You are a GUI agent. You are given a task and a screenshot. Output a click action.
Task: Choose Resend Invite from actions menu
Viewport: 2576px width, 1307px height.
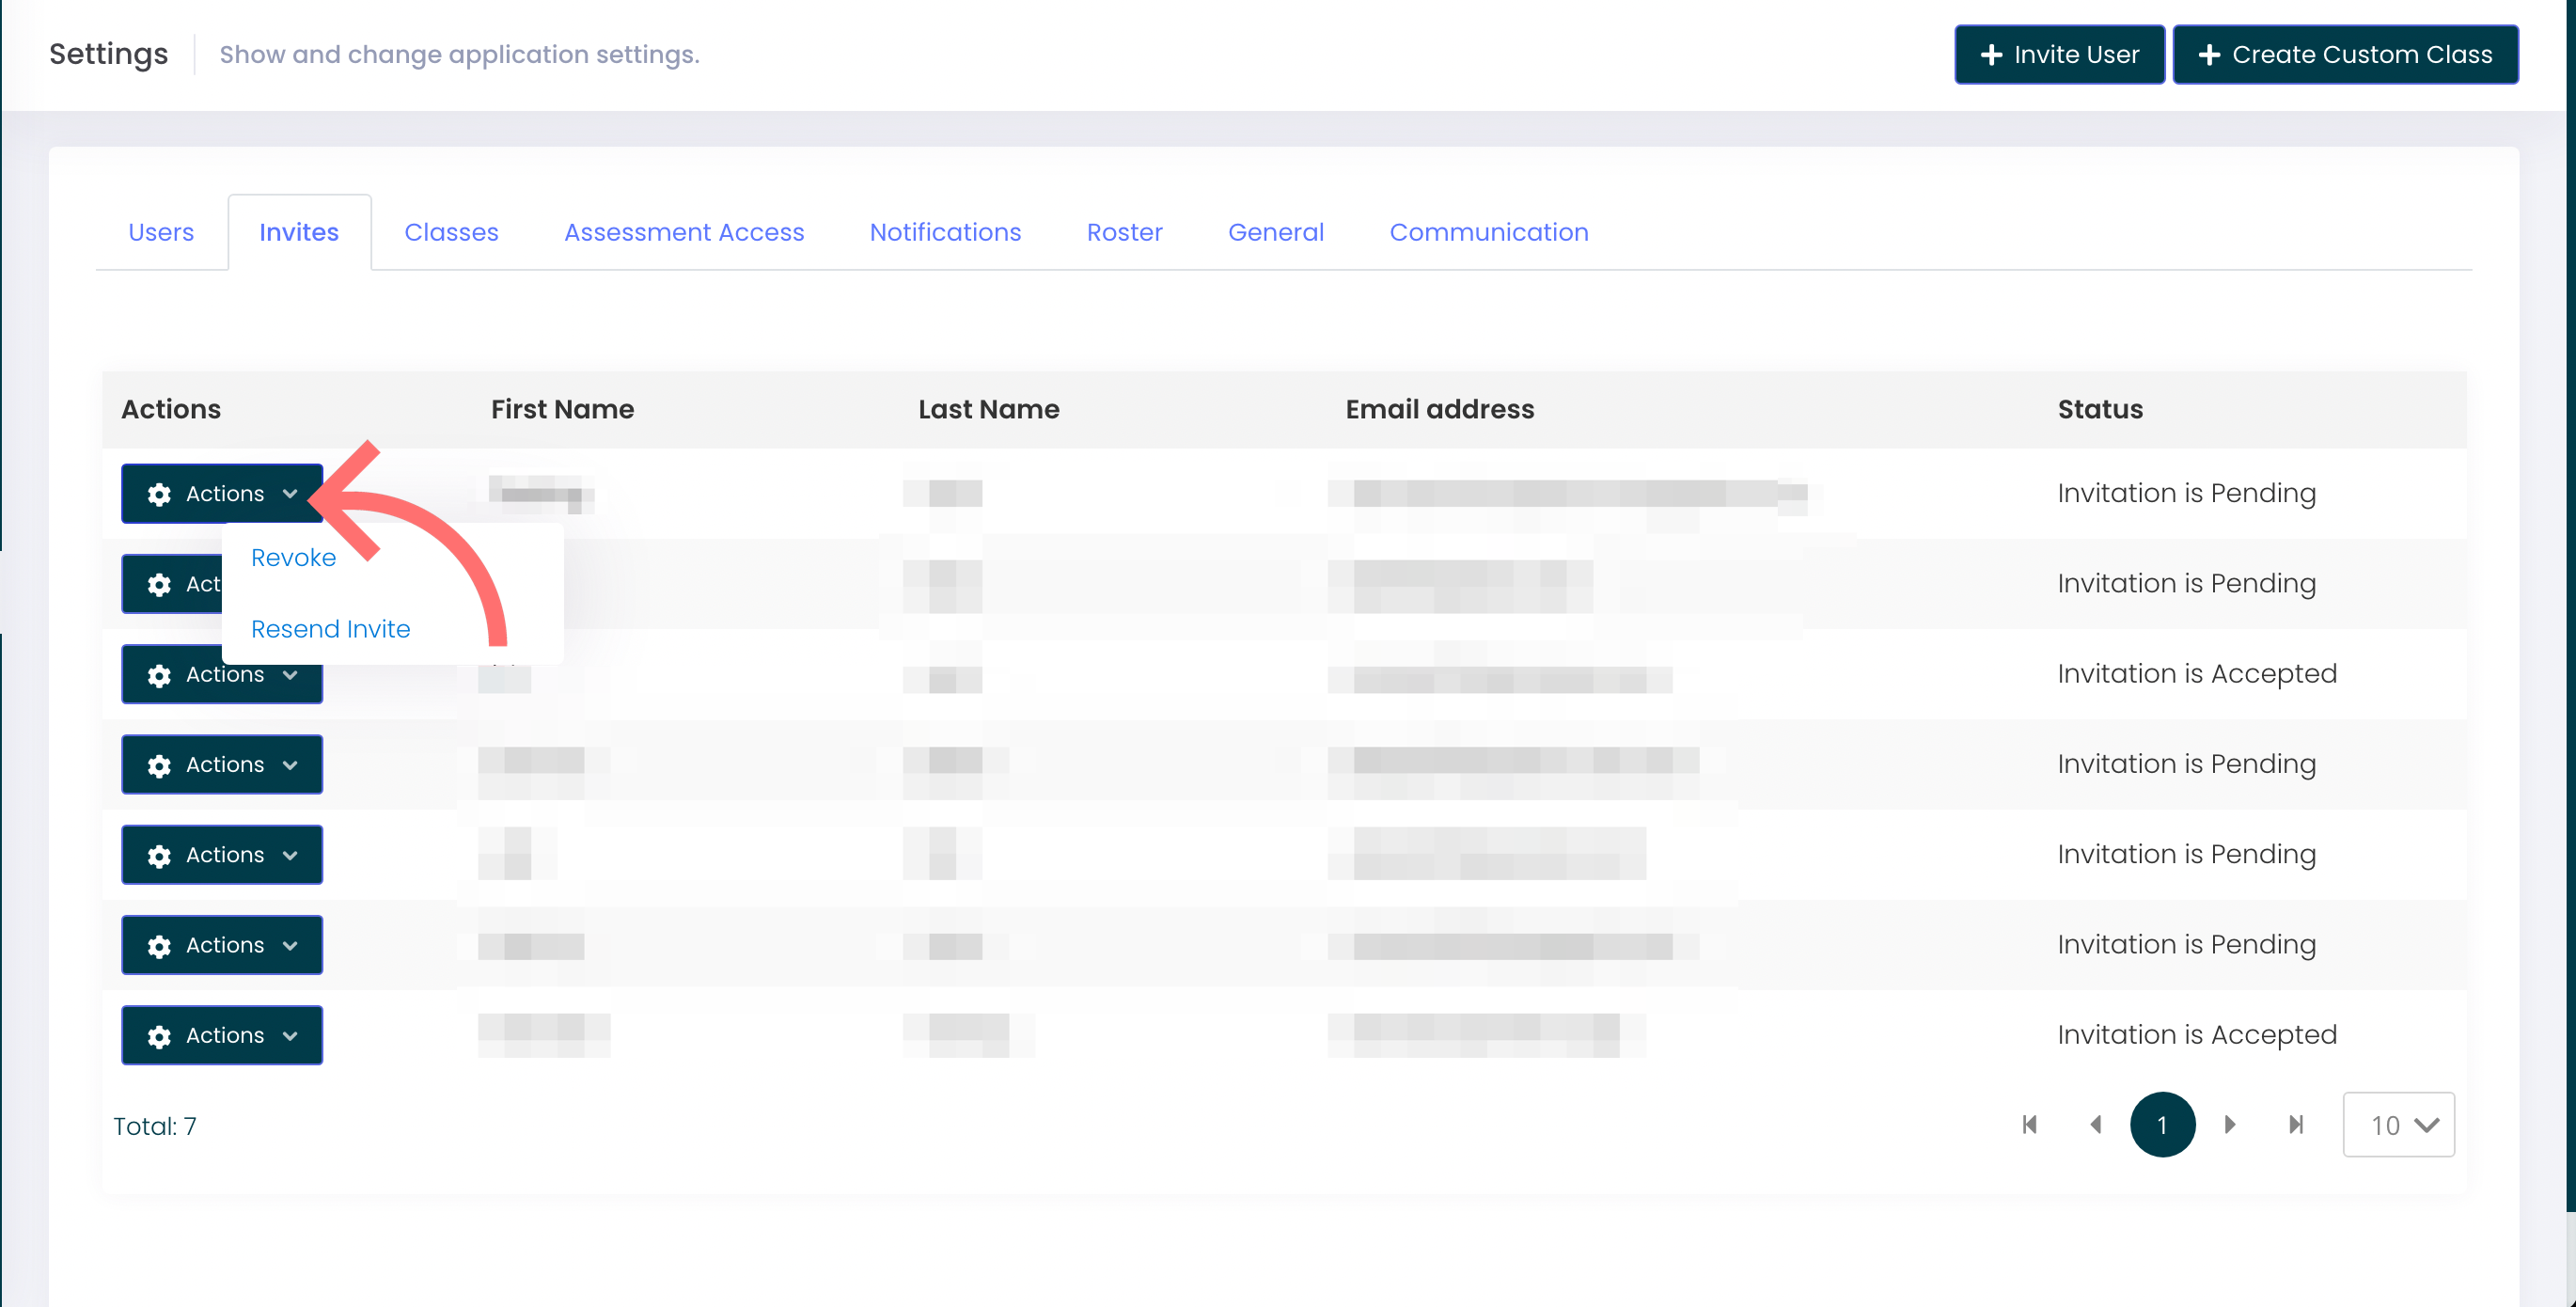[x=330, y=629]
